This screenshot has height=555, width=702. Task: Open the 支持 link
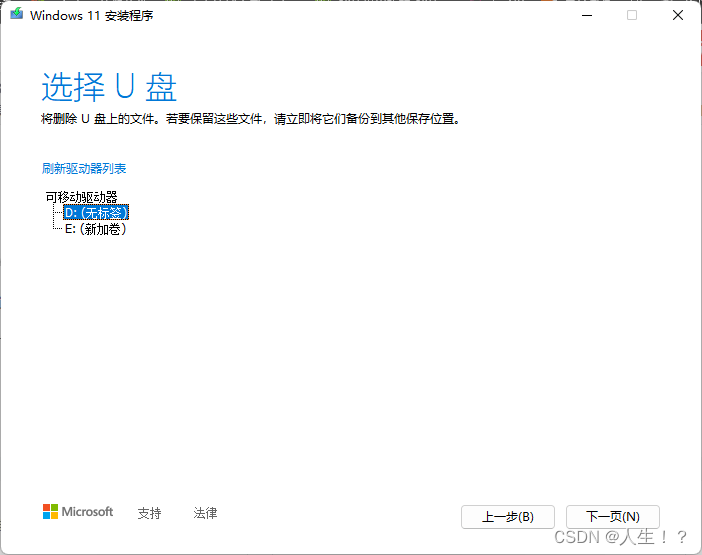[x=149, y=513]
